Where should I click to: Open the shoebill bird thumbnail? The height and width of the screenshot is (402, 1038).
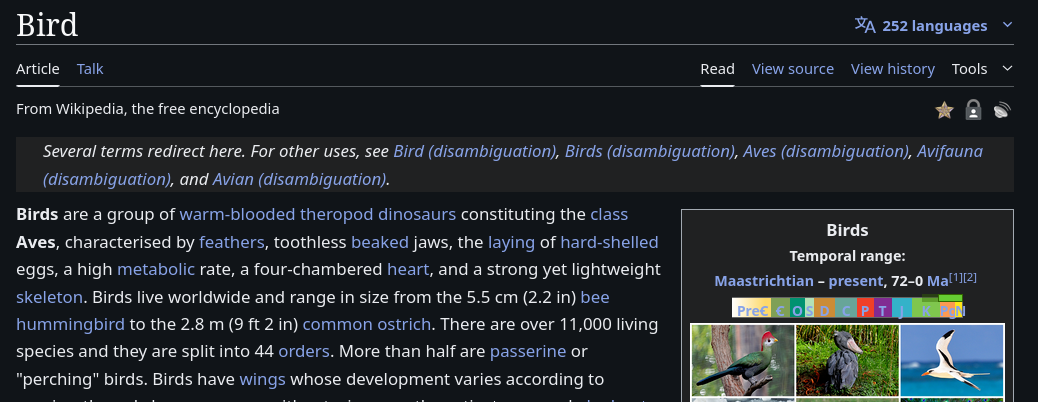pyautogui.click(x=847, y=360)
